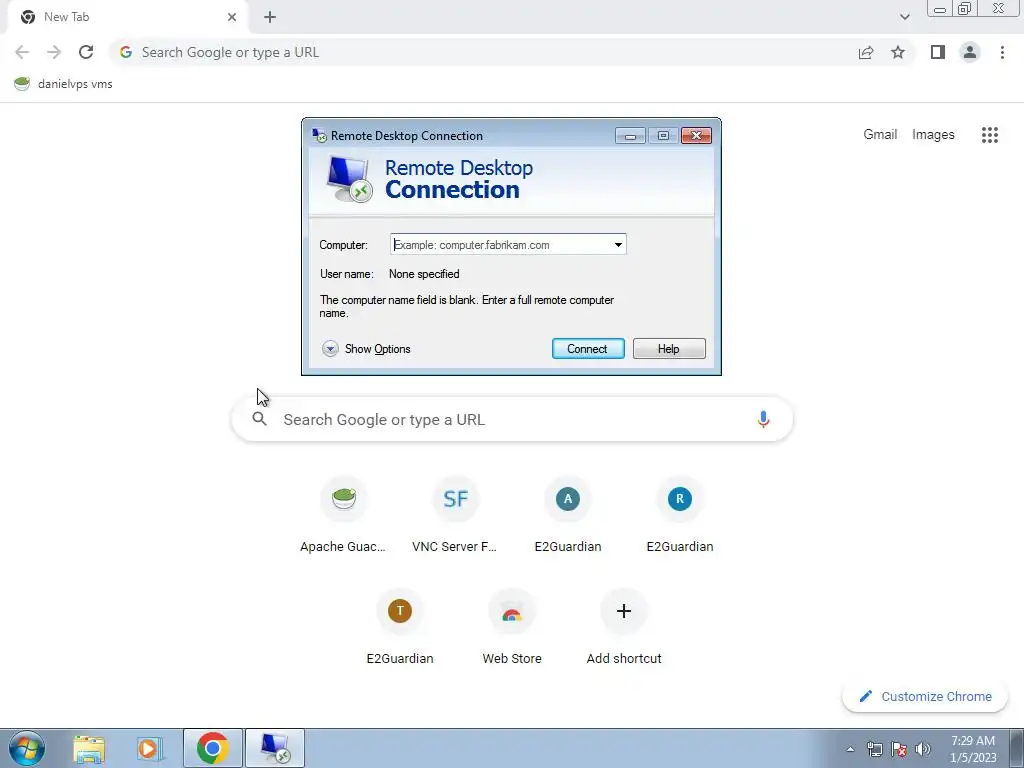Click the Help button in the Remote Desktop dialog
The image size is (1024, 768).
(669, 349)
